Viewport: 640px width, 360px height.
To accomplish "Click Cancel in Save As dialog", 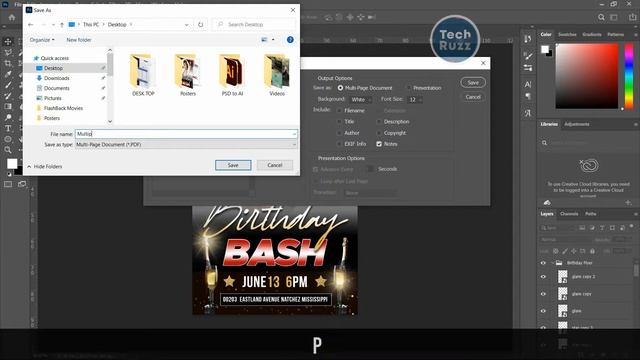I will 275,165.
